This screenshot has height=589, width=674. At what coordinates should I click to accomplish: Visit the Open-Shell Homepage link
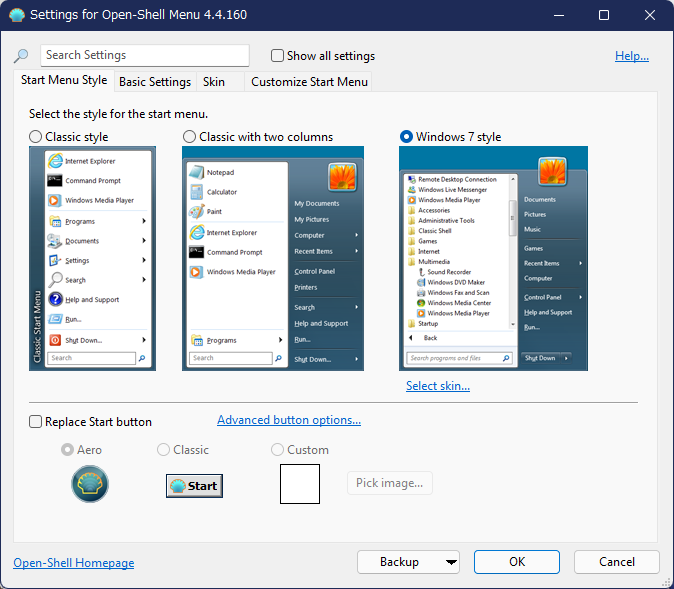coord(74,563)
